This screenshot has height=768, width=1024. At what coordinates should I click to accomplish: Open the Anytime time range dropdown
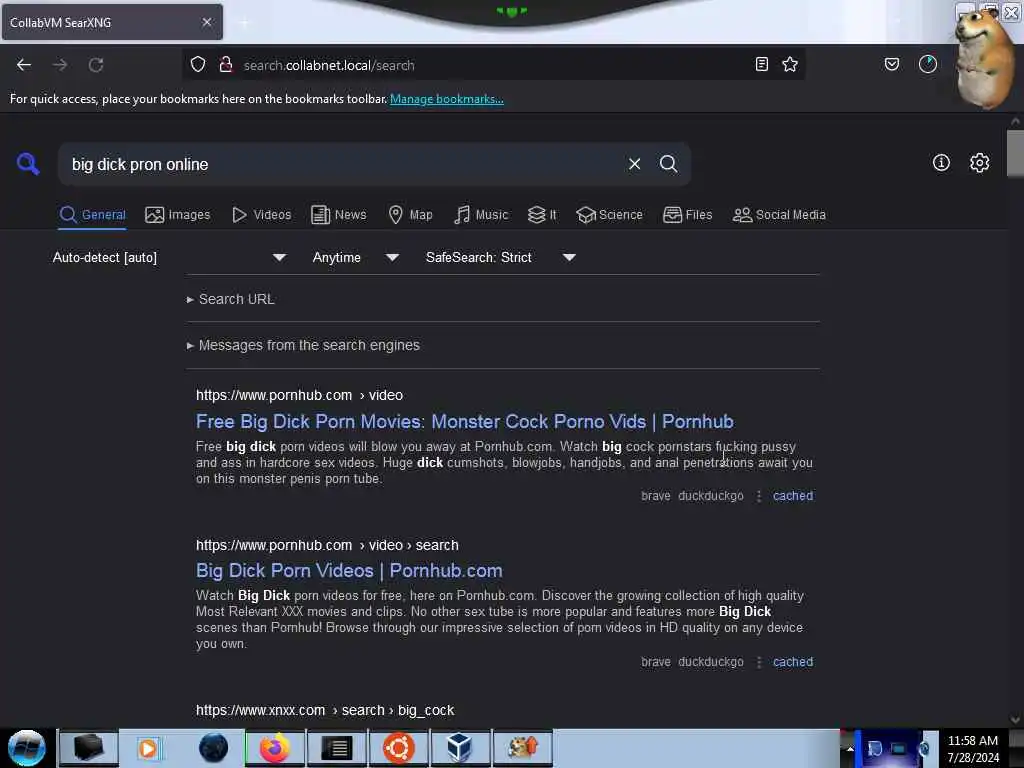point(355,257)
